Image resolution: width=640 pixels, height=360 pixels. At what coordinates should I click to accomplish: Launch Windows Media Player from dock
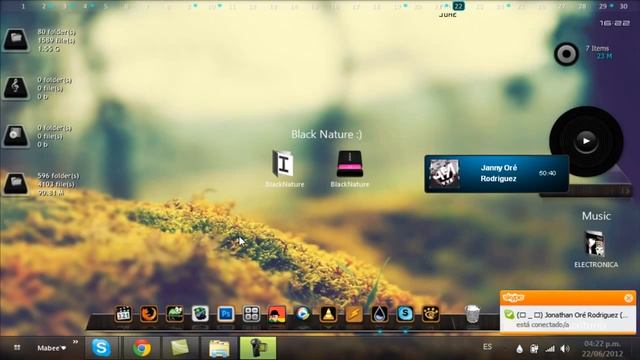click(x=302, y=314)
